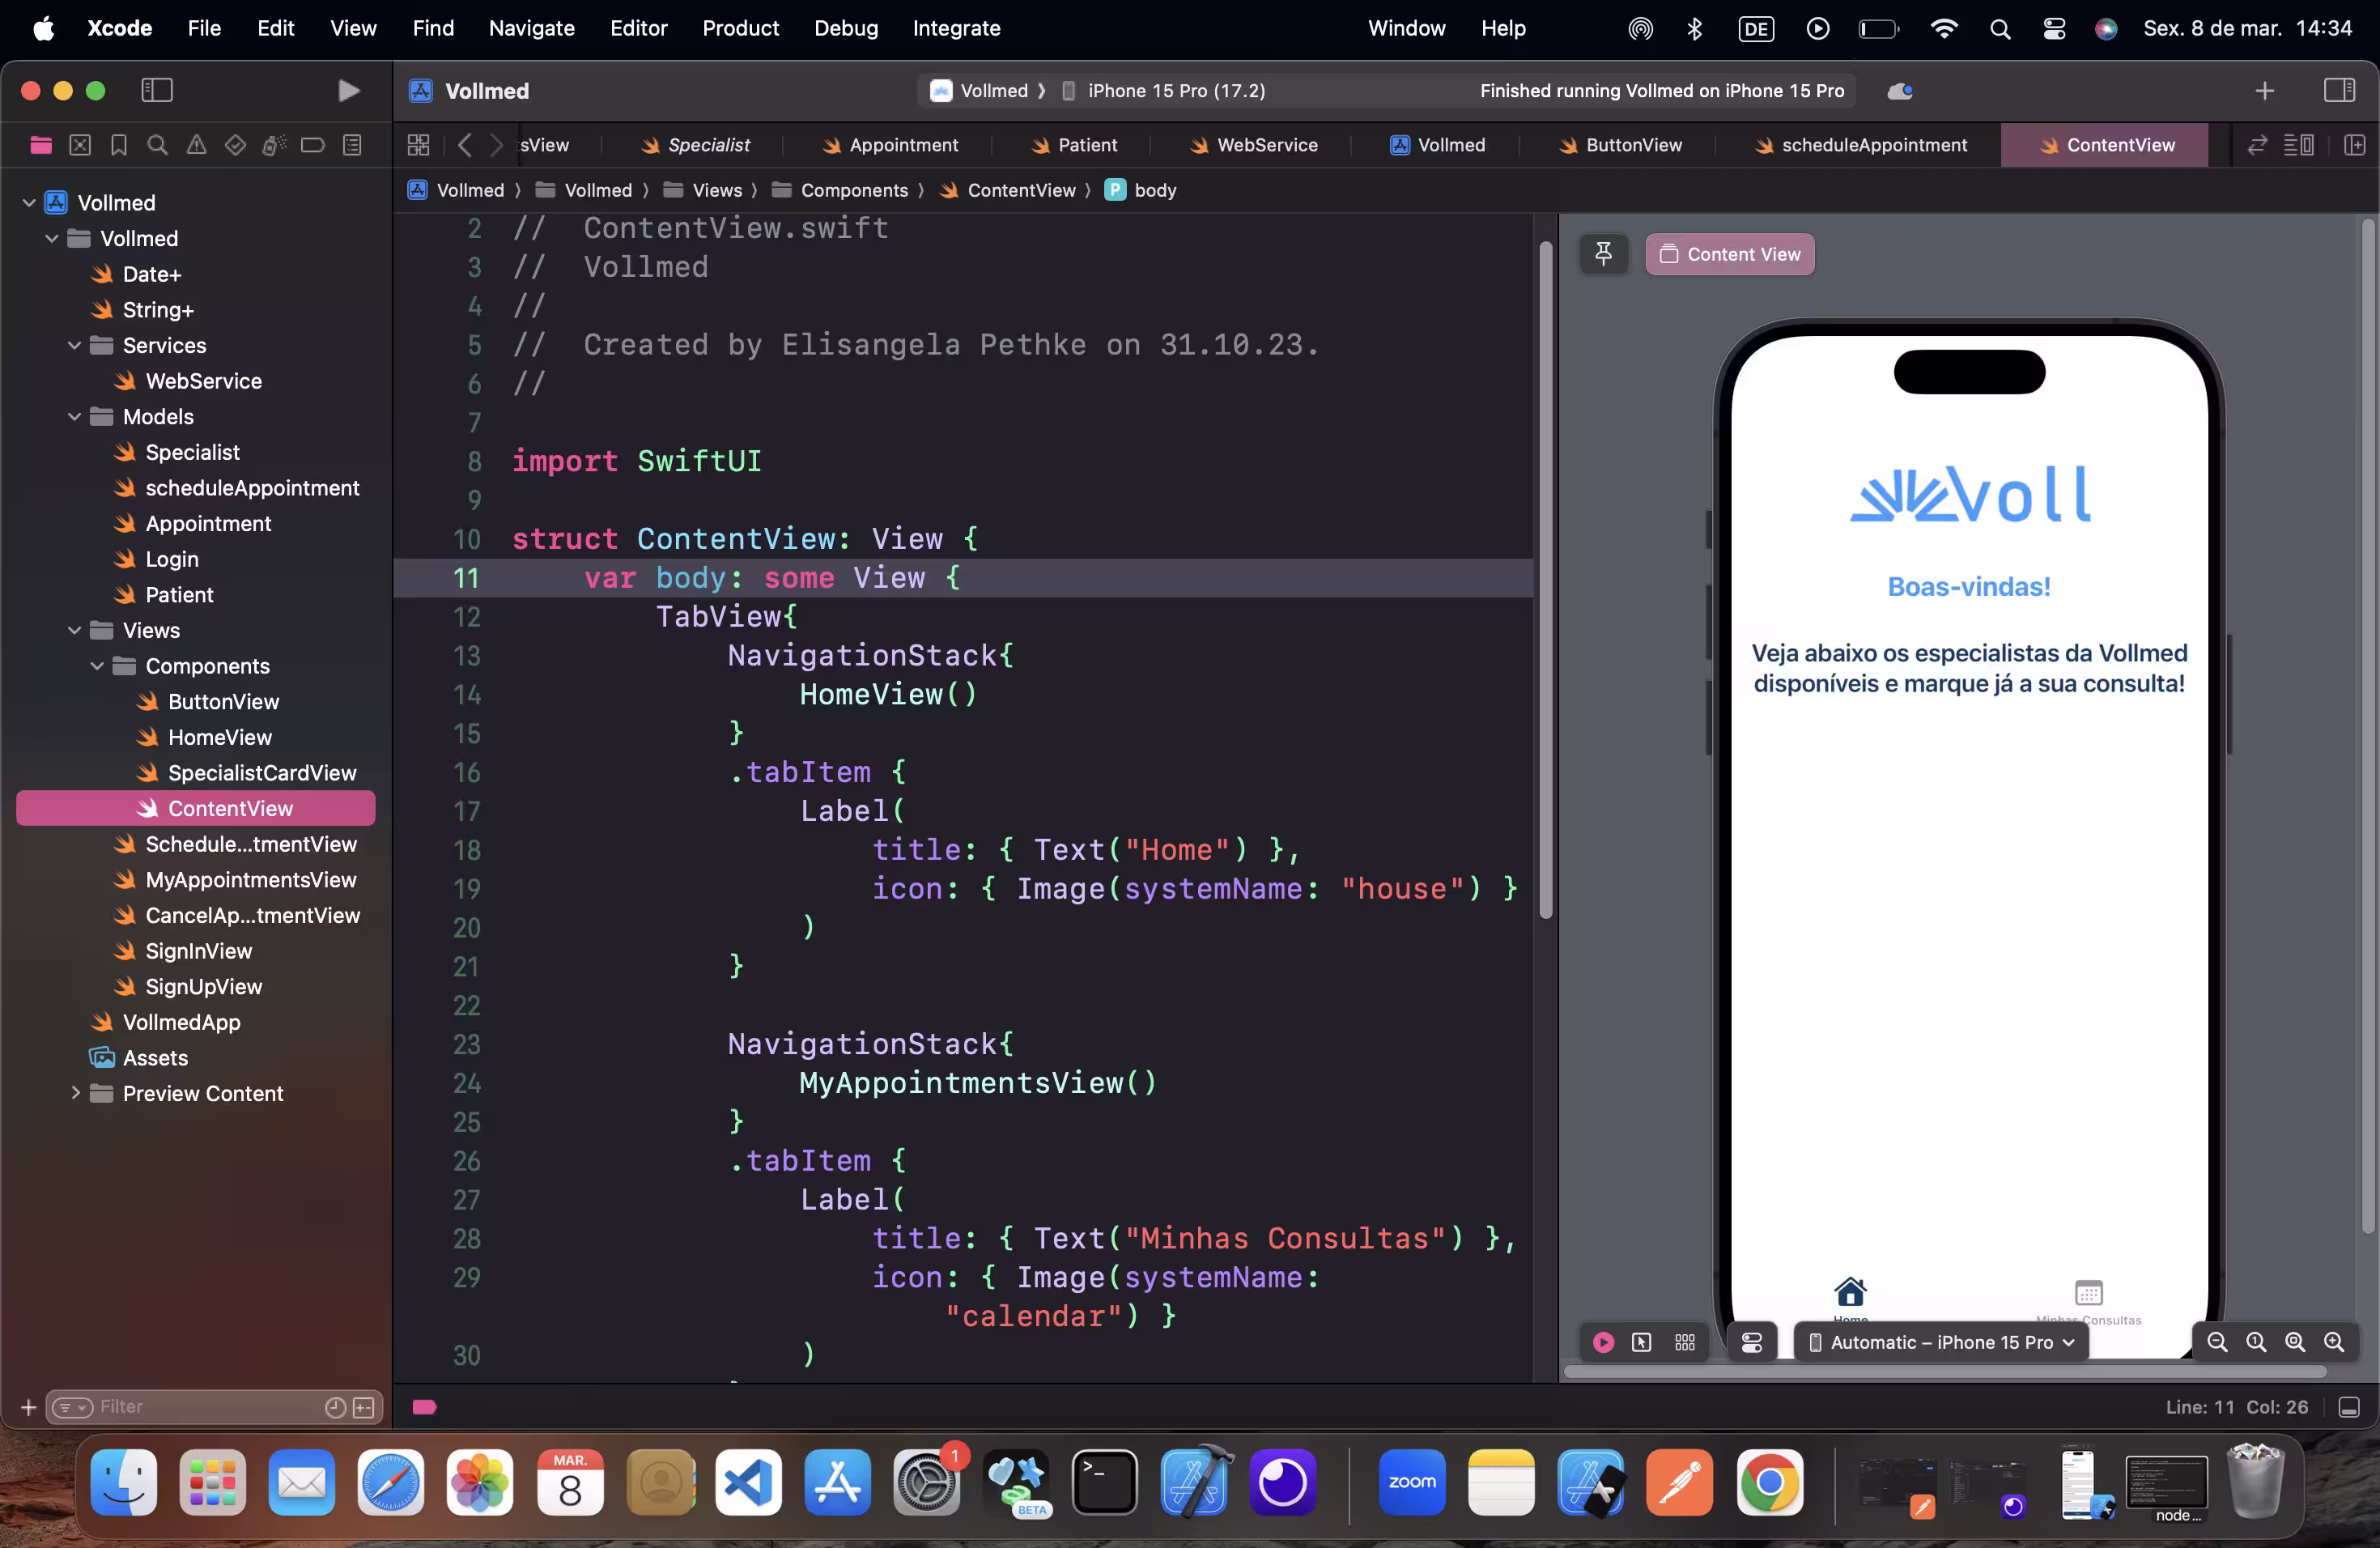The width and height of the screenshot is (2380, 1548).
Task: Open the Debug navigator icon
Action: pyautogui.click(x=274, y=145)
